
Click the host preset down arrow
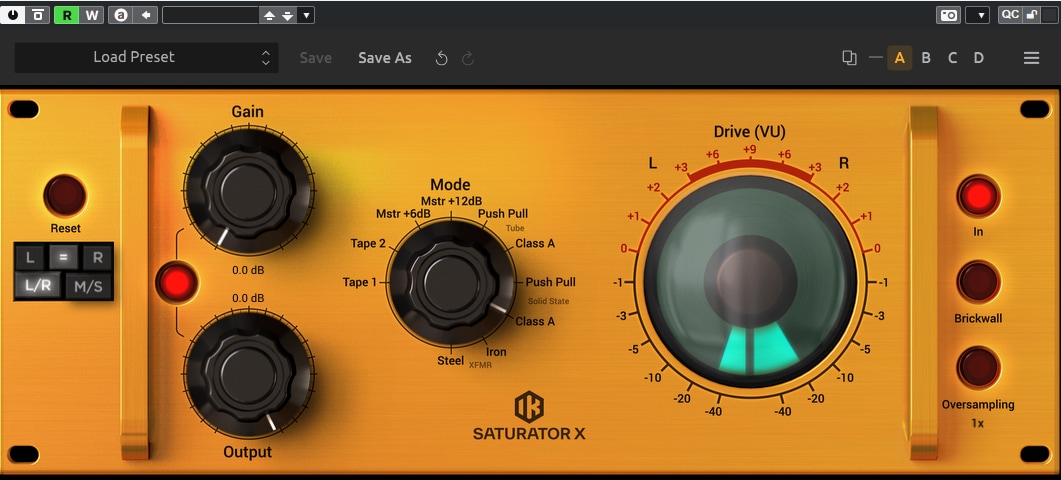[x=288, y=14]
